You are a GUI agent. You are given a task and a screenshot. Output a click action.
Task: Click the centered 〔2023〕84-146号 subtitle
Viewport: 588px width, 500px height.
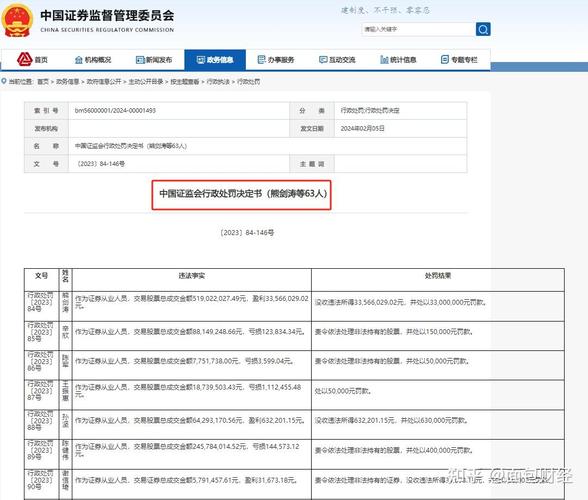[247, 233]
